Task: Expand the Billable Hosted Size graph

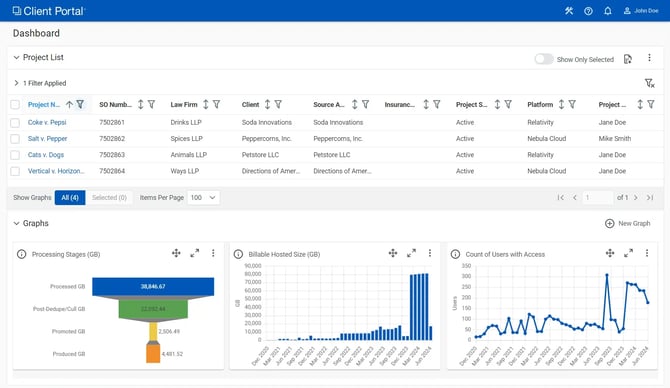Action: click(411, 253)
